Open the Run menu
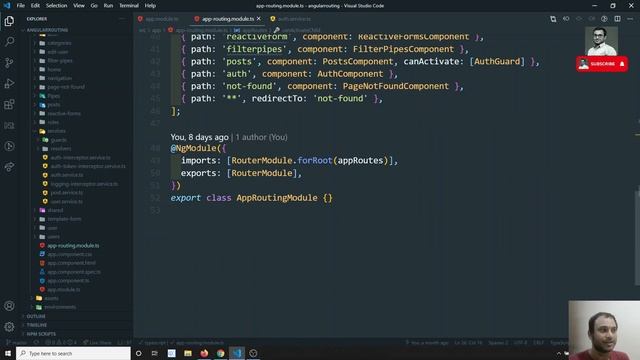The width and height of the screenshot is (640, 360). [x=108, y=6]
